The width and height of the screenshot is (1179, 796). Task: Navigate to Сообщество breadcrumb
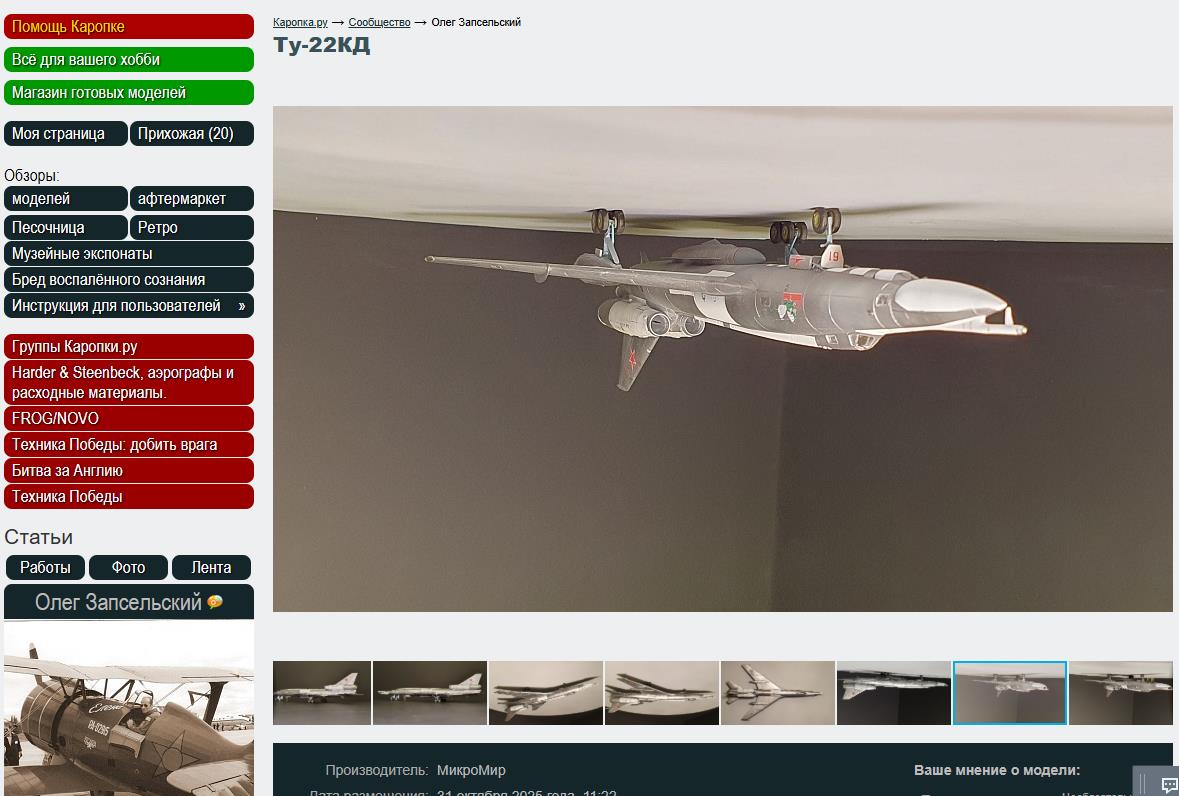pos(379,22)
